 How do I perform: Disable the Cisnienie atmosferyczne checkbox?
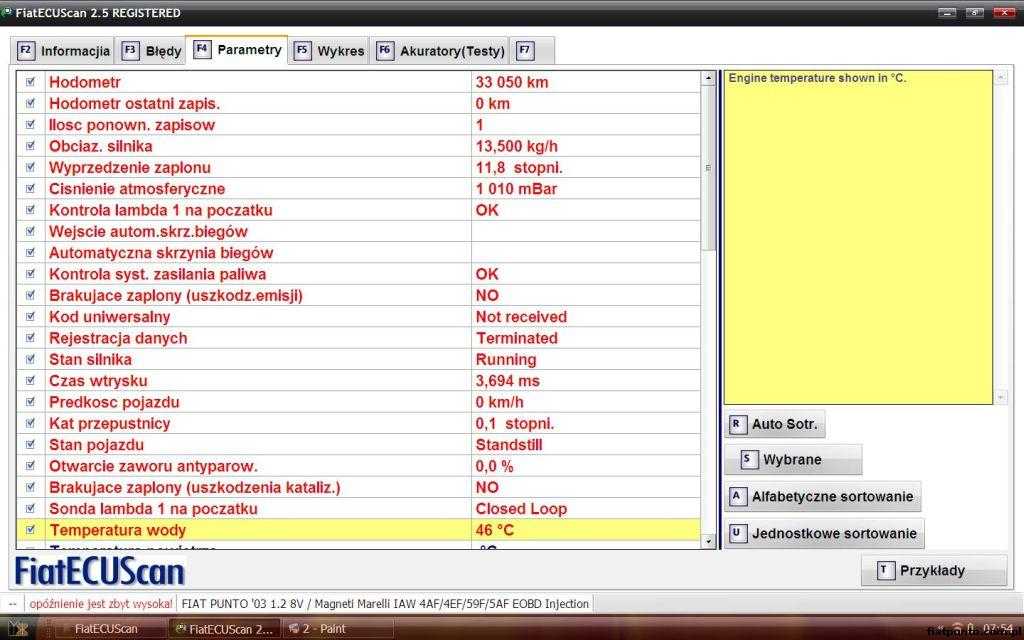[x=30, y=189]
